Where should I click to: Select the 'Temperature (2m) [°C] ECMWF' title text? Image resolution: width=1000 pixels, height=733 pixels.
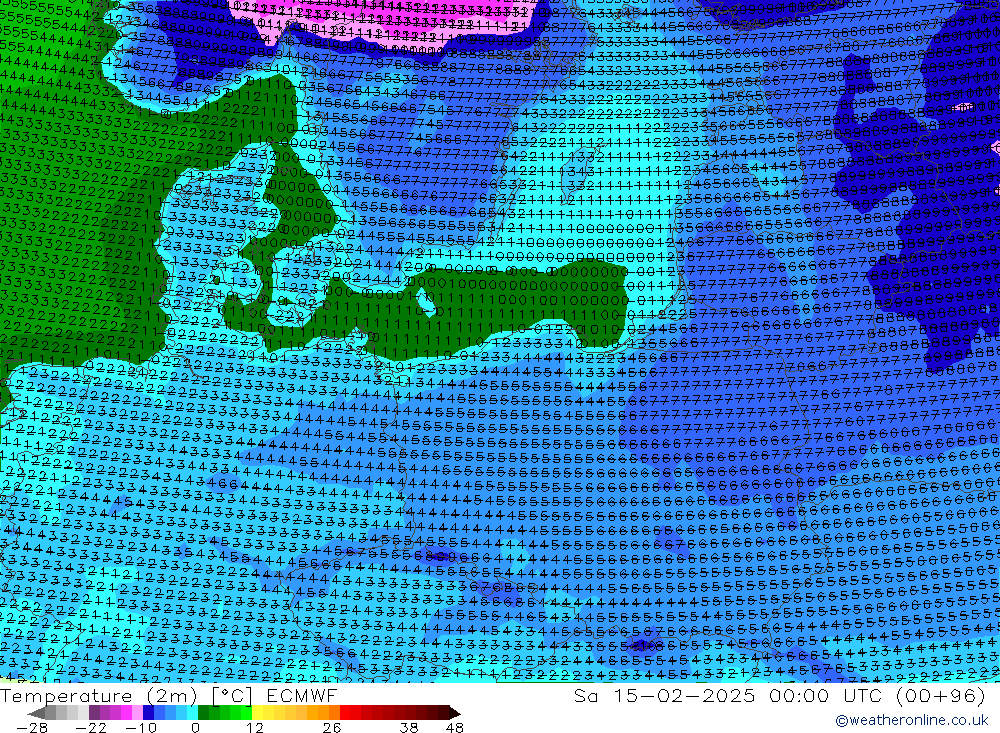click(168, 695)
